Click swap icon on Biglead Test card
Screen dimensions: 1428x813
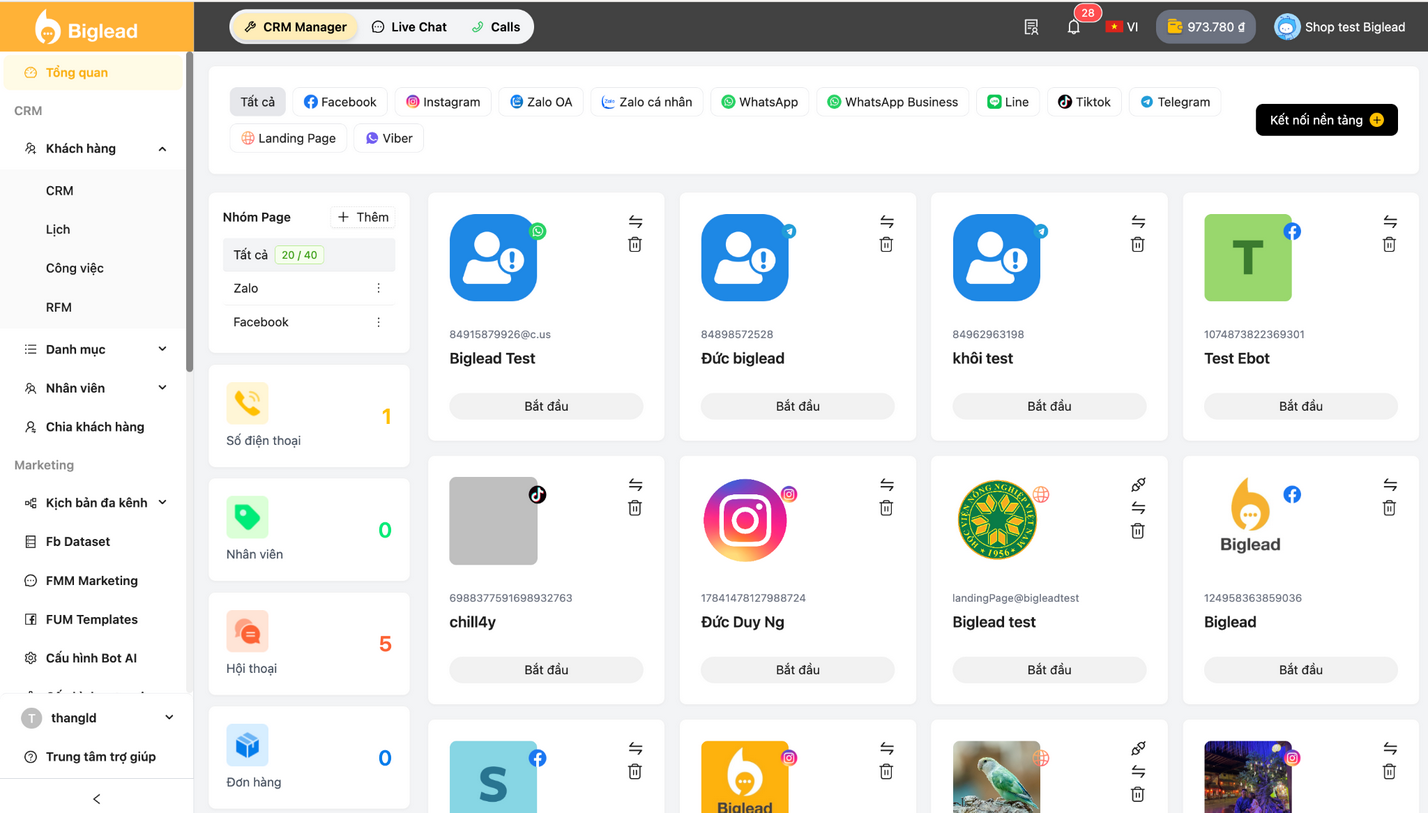pyautogui.click(x=635, y=221)
